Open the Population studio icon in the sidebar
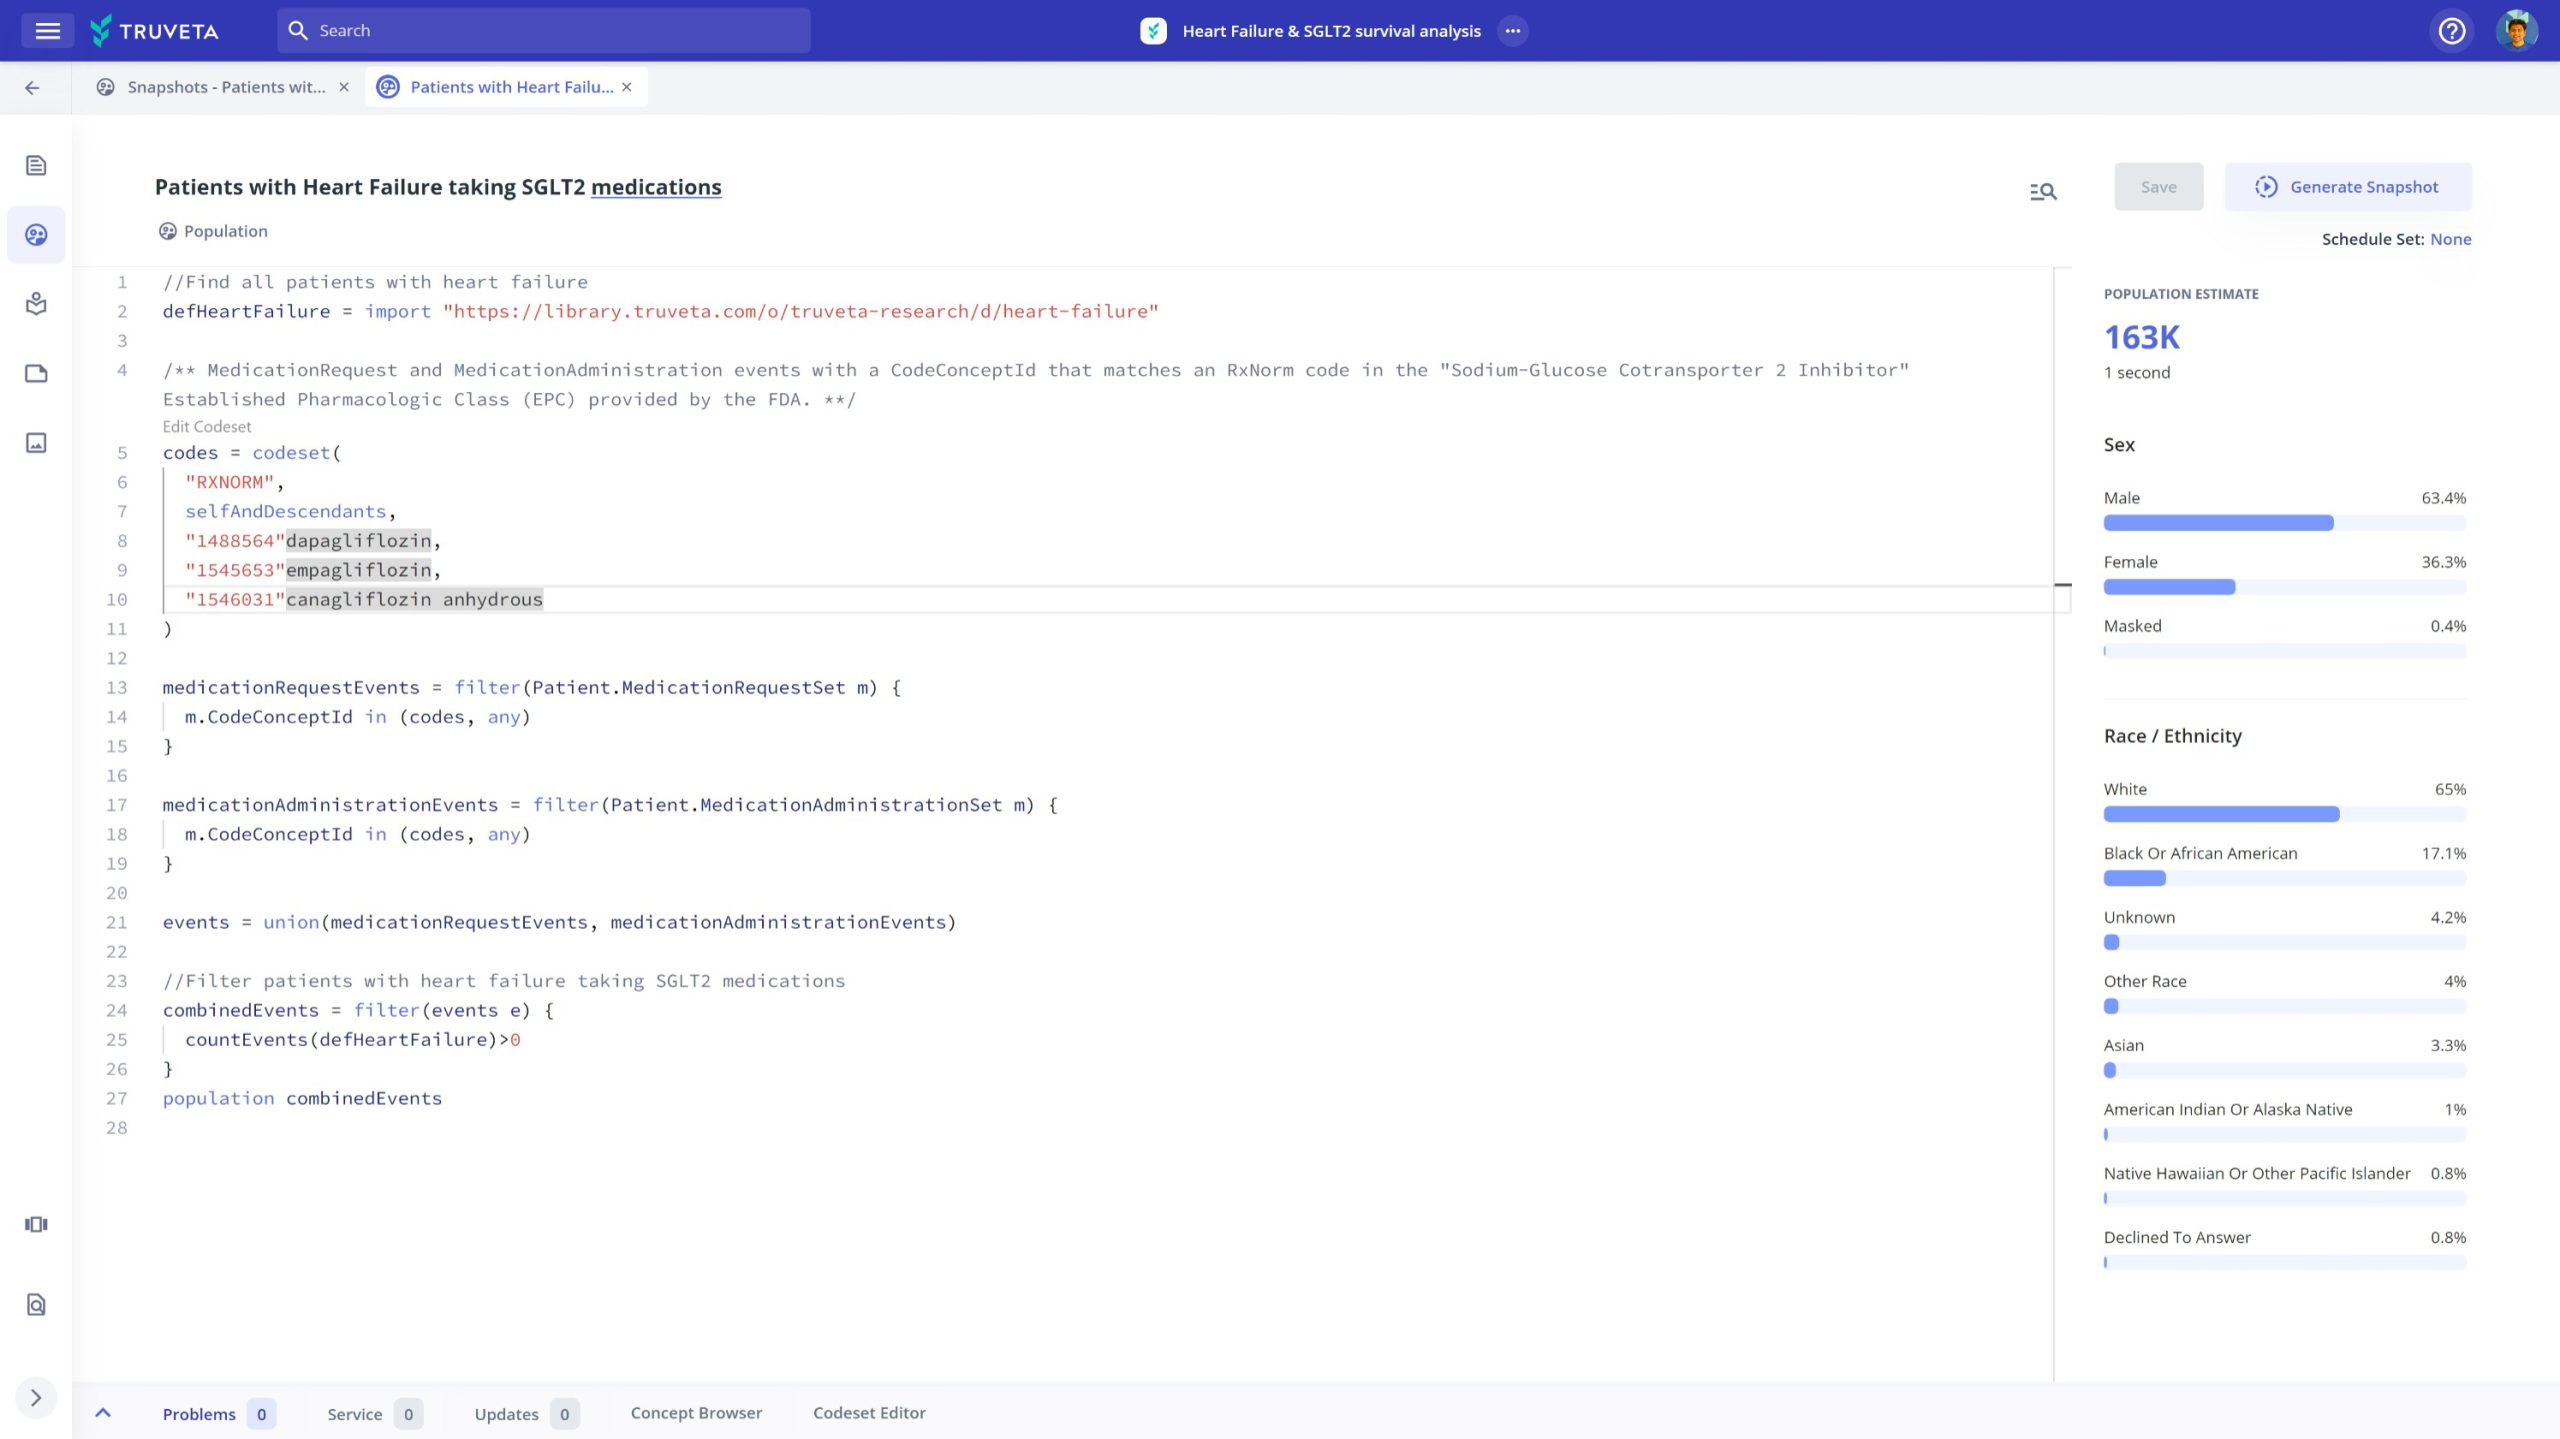The image size is (2560, 1439). tap(36, 235)
